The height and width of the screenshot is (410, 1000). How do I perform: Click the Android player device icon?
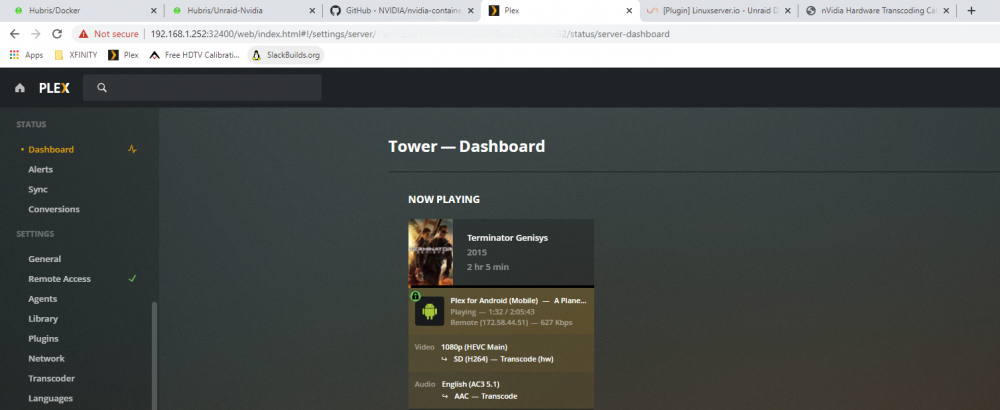coord(429,311)
